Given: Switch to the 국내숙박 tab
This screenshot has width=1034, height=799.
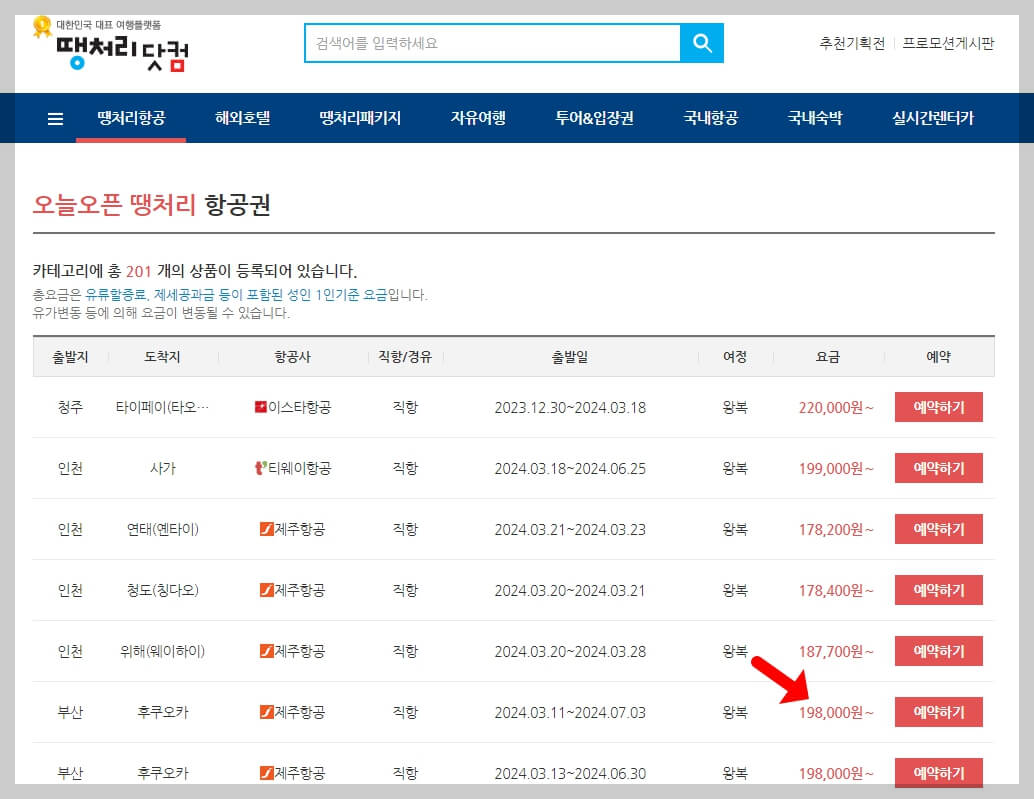Looking at the screenshot, I should pyautogui.click(x=818, y=117).
